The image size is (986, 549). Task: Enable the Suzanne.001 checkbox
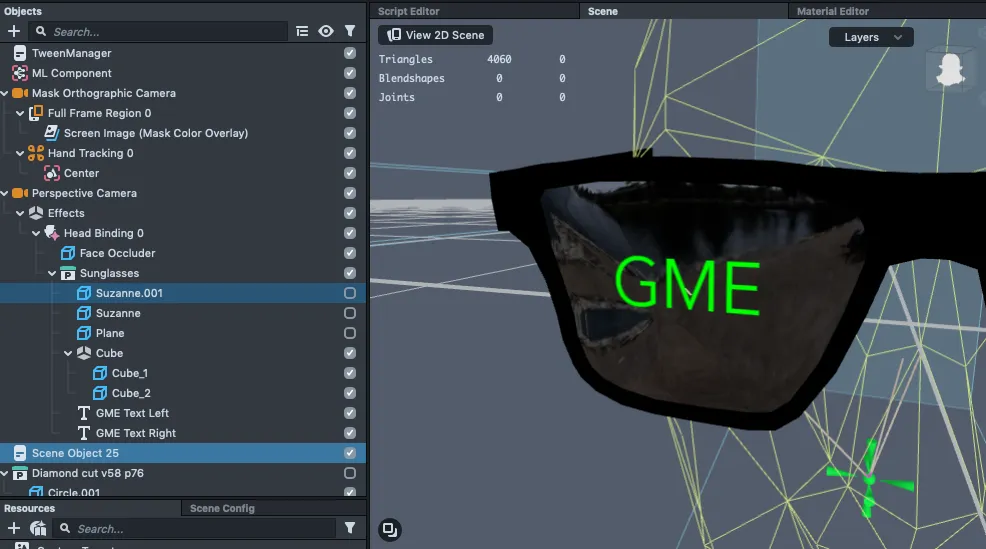coord(350,293)
